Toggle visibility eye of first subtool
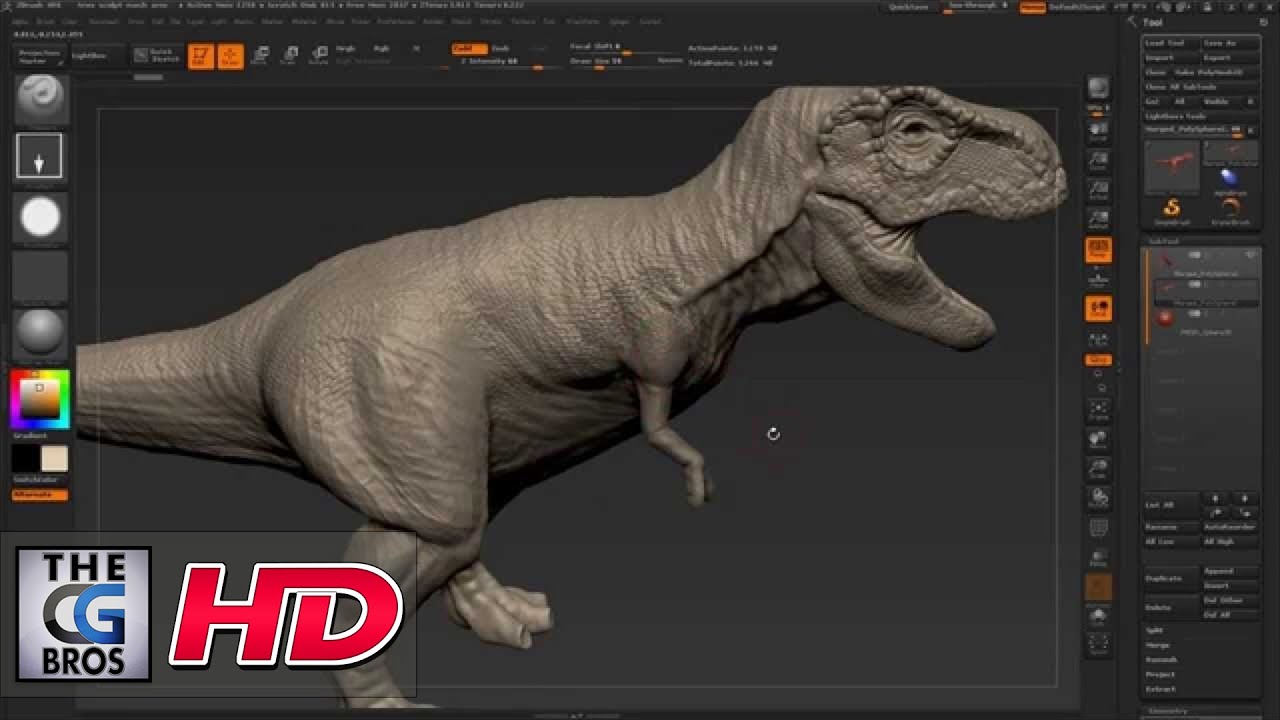The image size is (1280, 720). 1251,255
